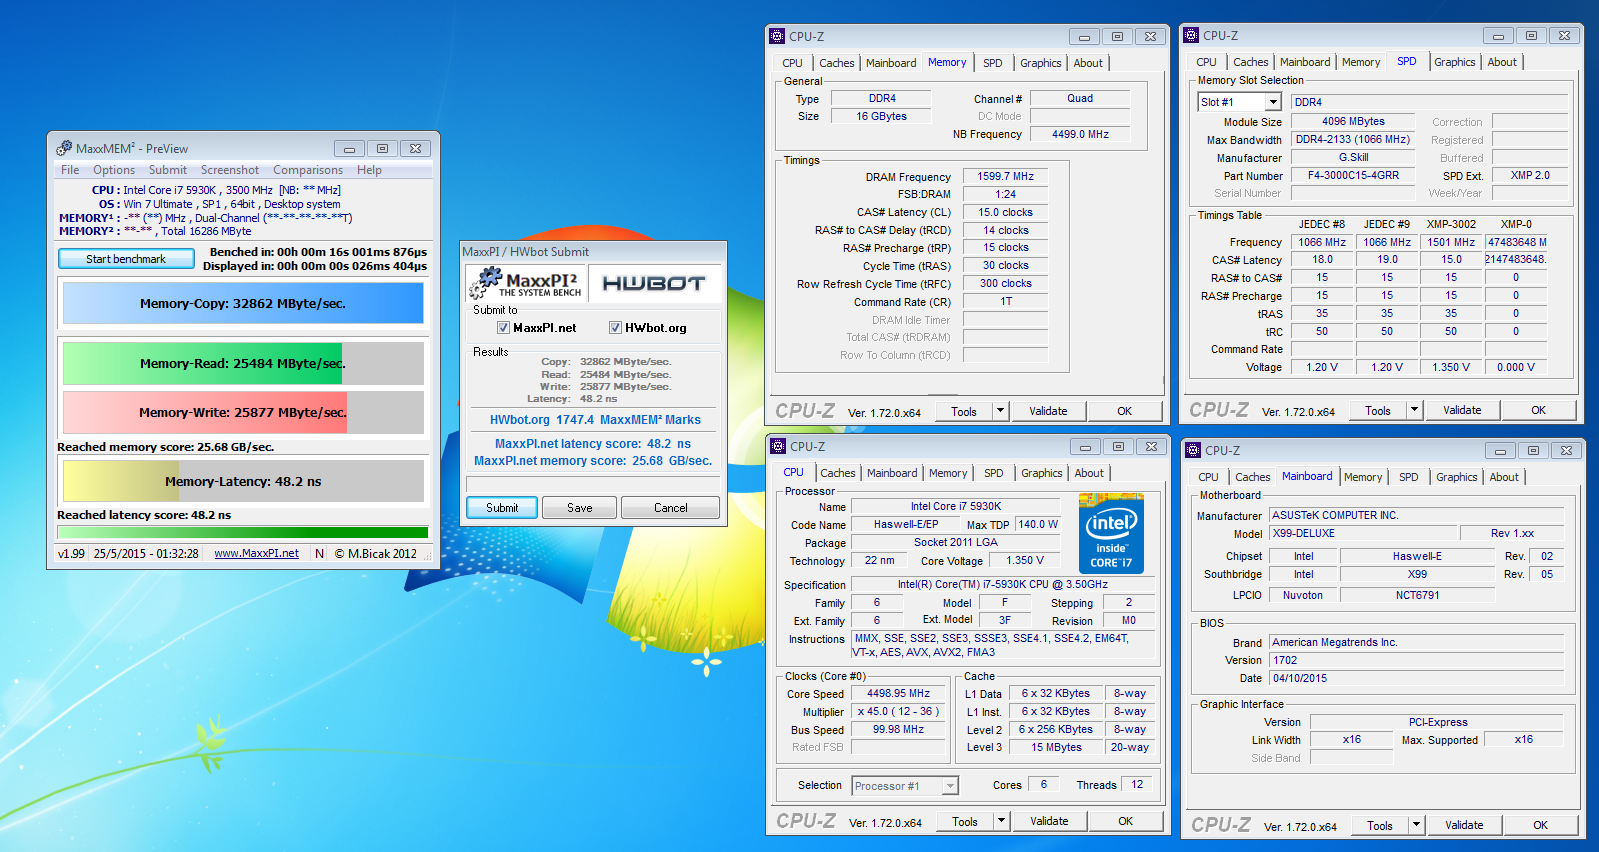Open Tools dropdown arrow in CPU-Z Memory window

tap(1000, 411)
